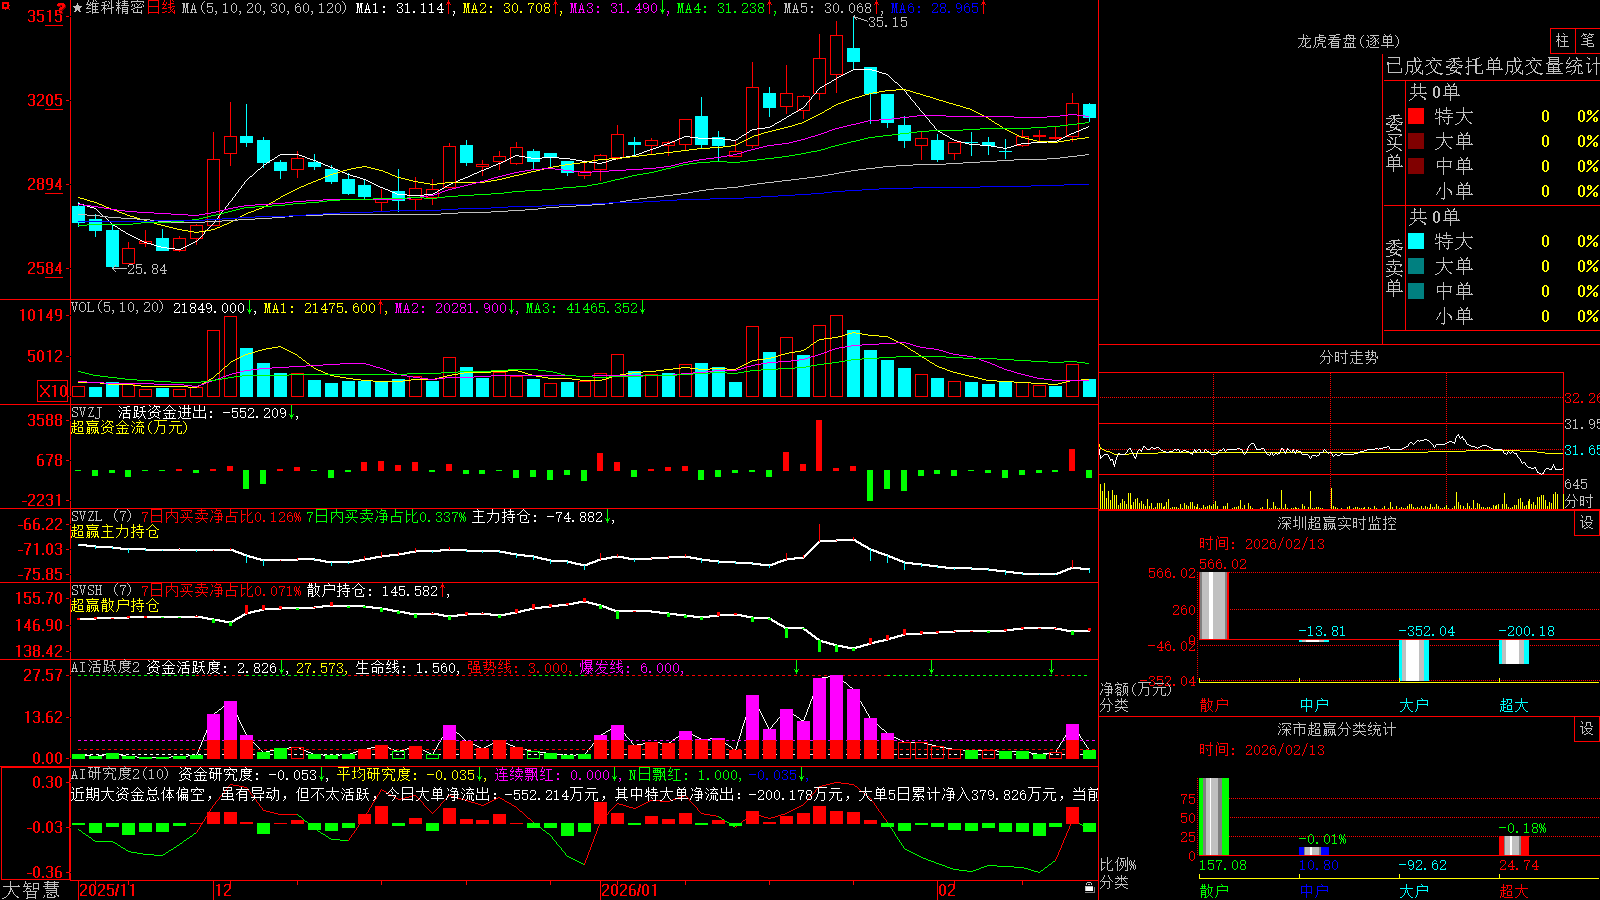Click the teal 大单 sell-order swatch

point(1416,266)
